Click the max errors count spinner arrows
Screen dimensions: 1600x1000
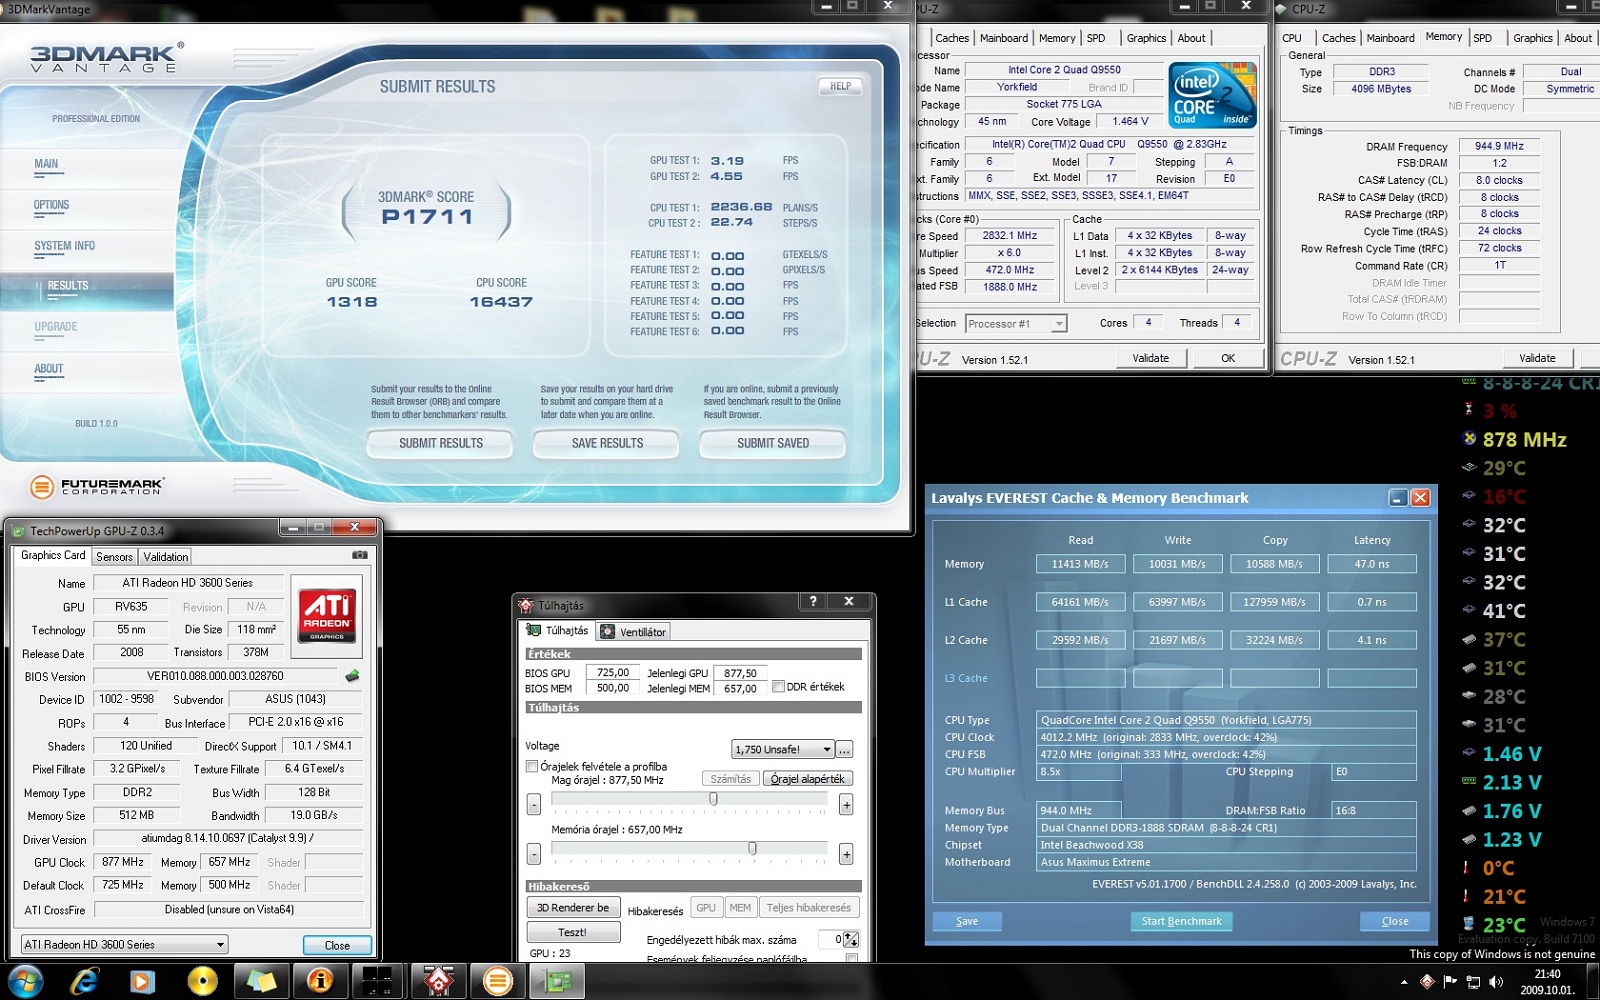pyautogui.click(x=851, y=939)
